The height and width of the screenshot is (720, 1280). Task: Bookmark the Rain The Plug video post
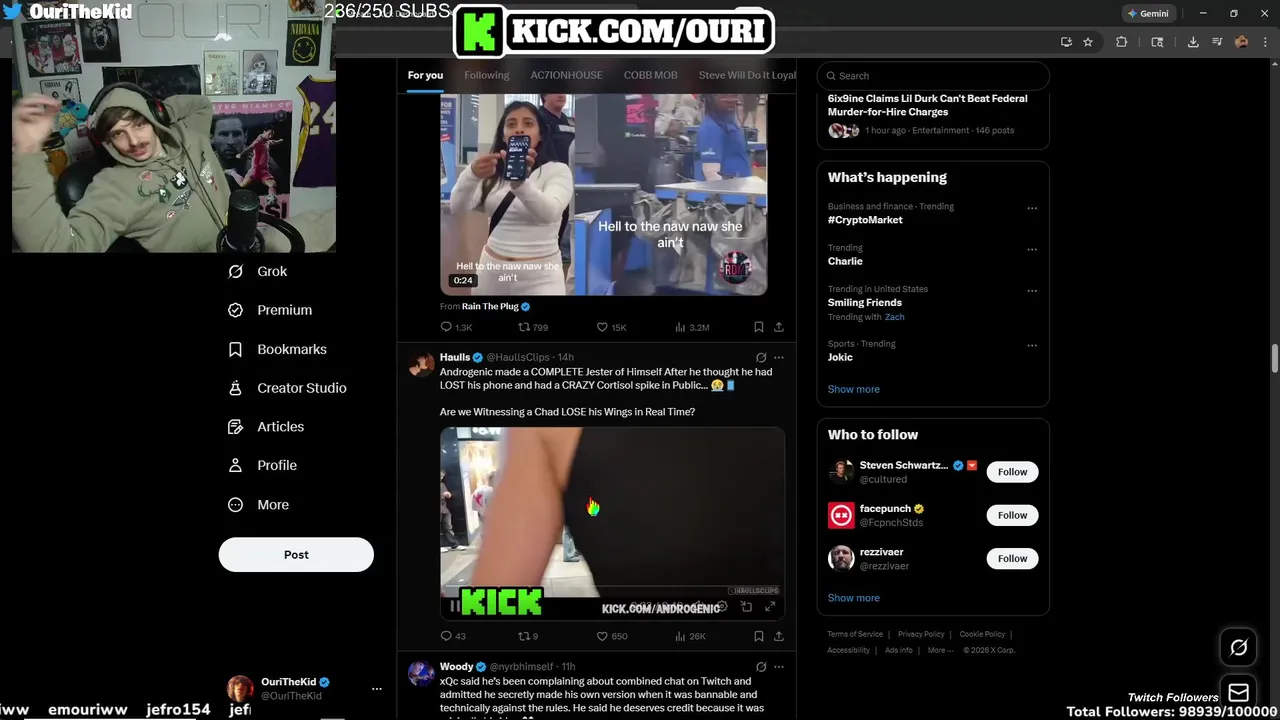pos(758,327)
